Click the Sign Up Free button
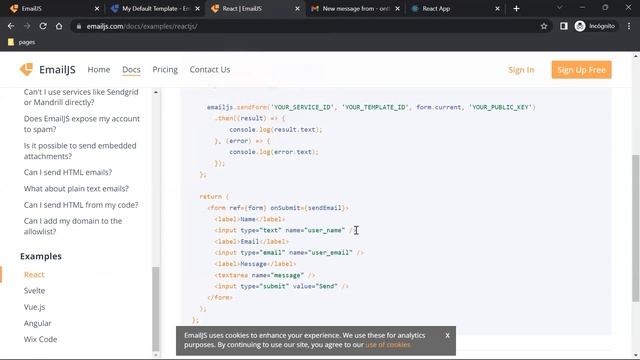 [582, 70]
